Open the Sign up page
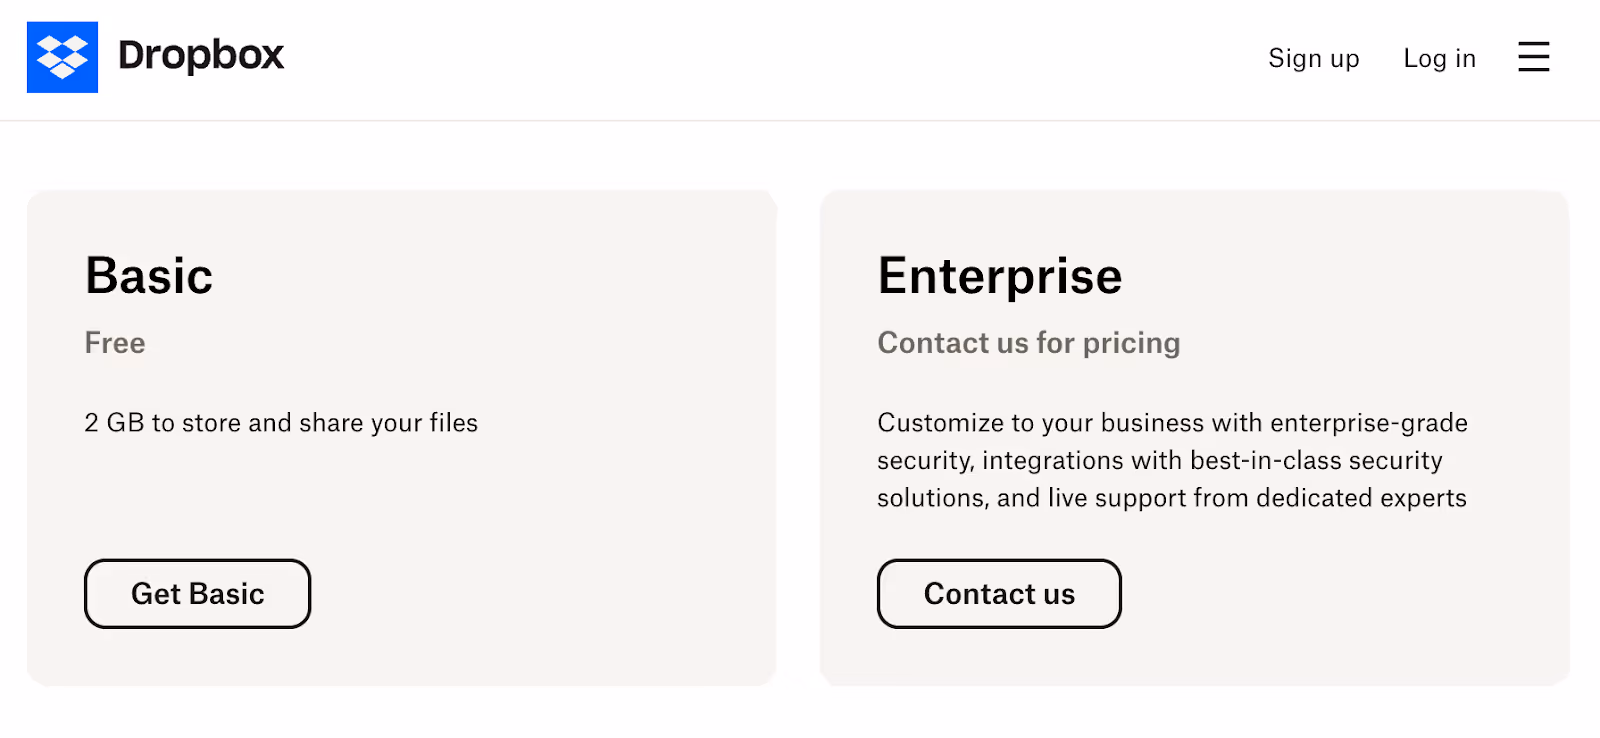Screen dimensions: 1600x738 point(1313,59)
